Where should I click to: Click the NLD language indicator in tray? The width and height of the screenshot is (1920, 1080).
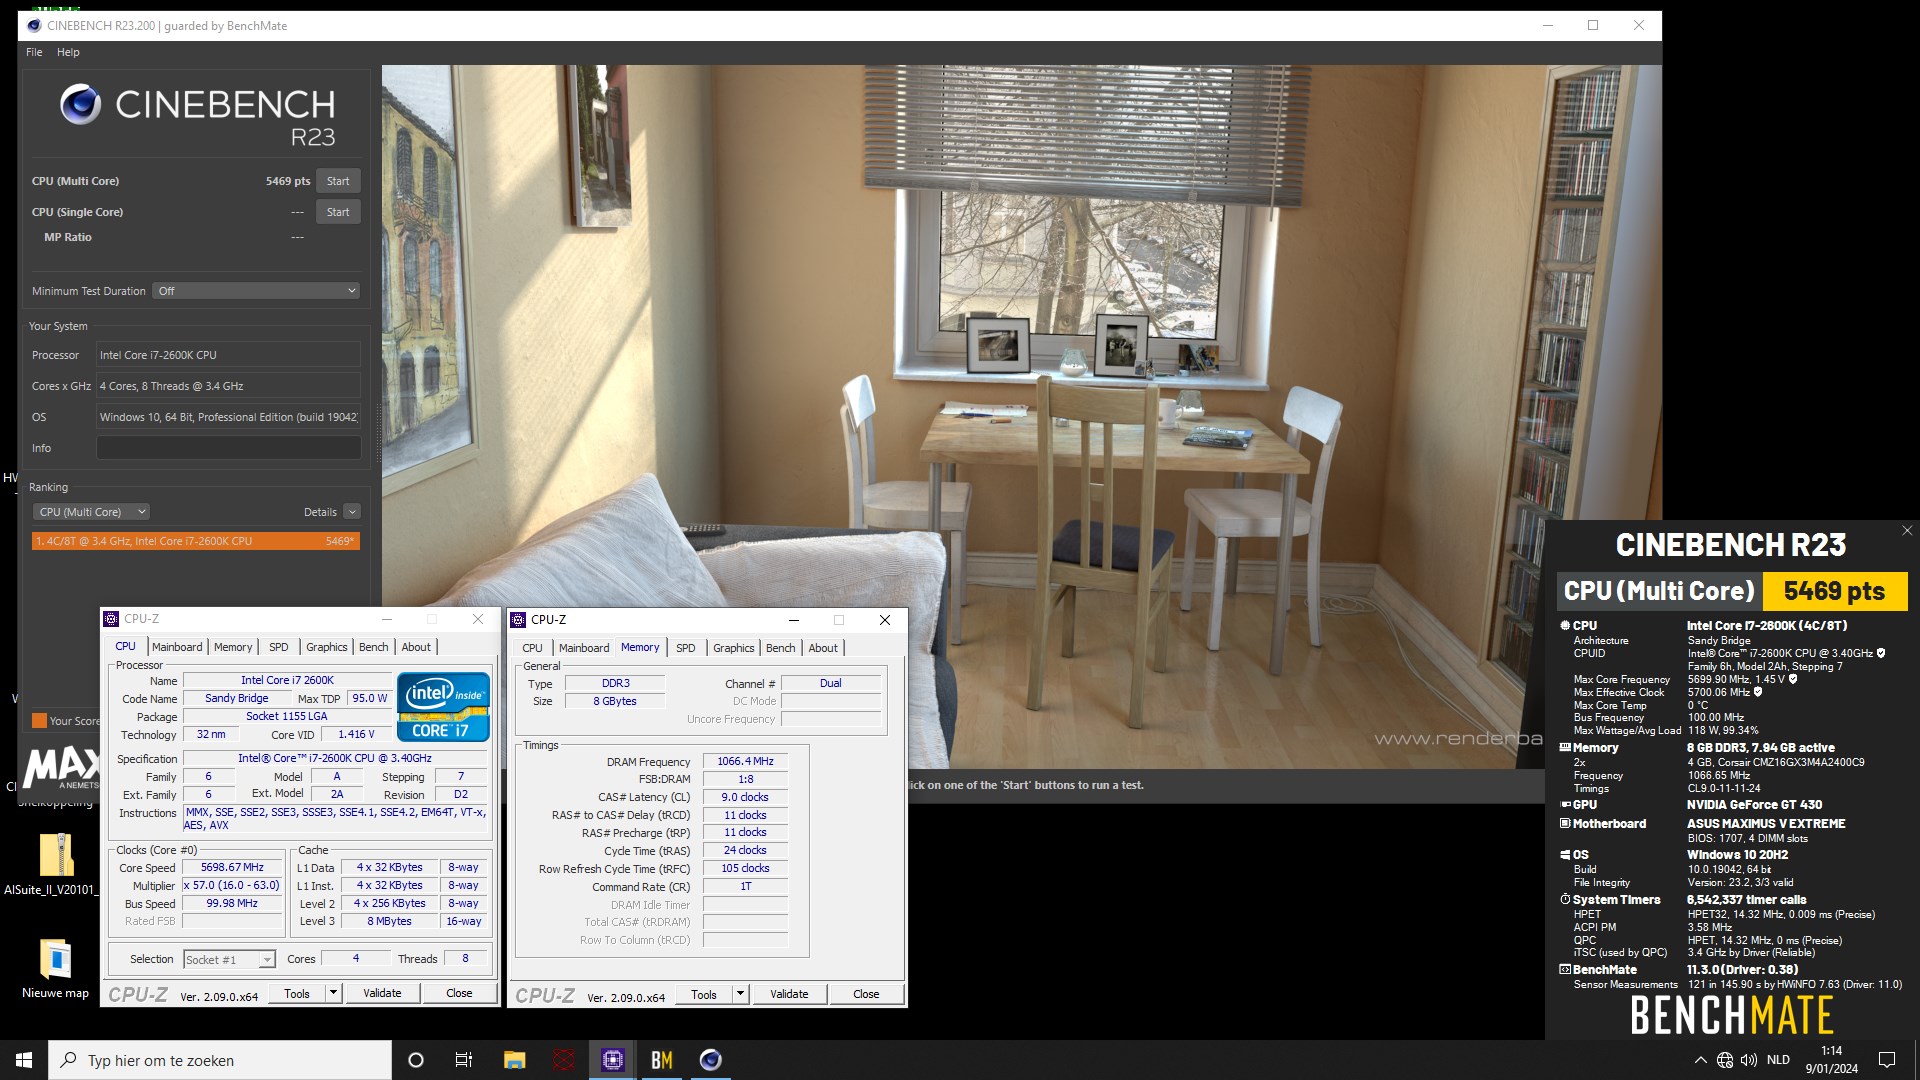tap(1778, 1060)
